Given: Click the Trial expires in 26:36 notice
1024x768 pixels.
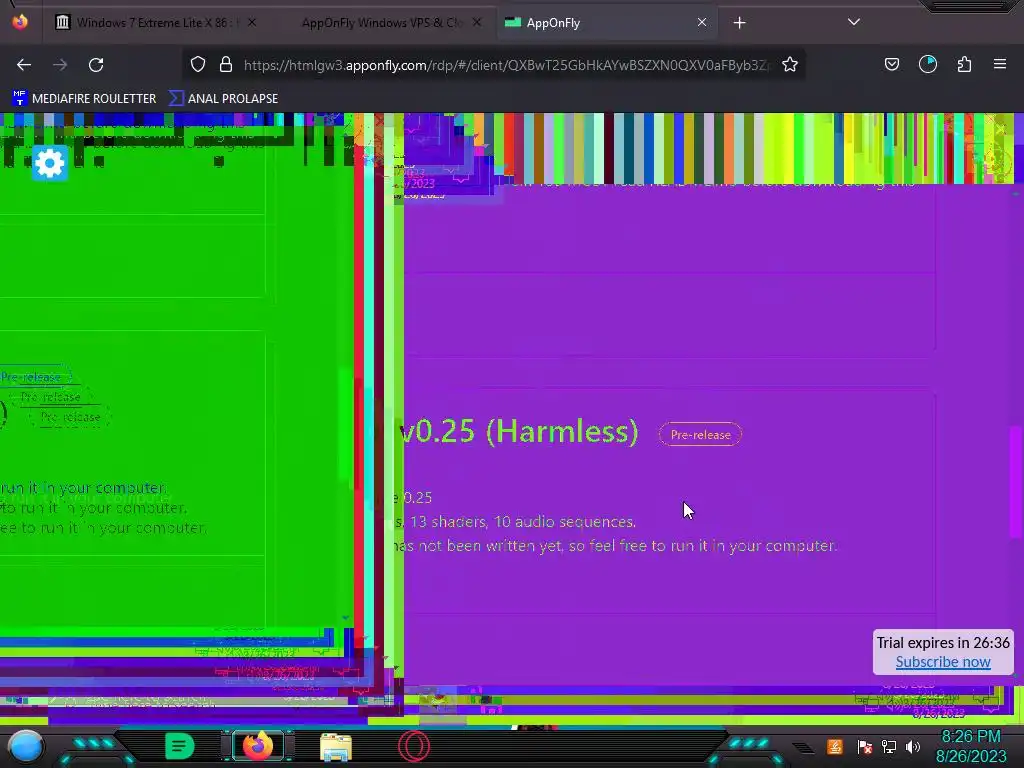Looking at the screenshot, I should click(942, 643).
